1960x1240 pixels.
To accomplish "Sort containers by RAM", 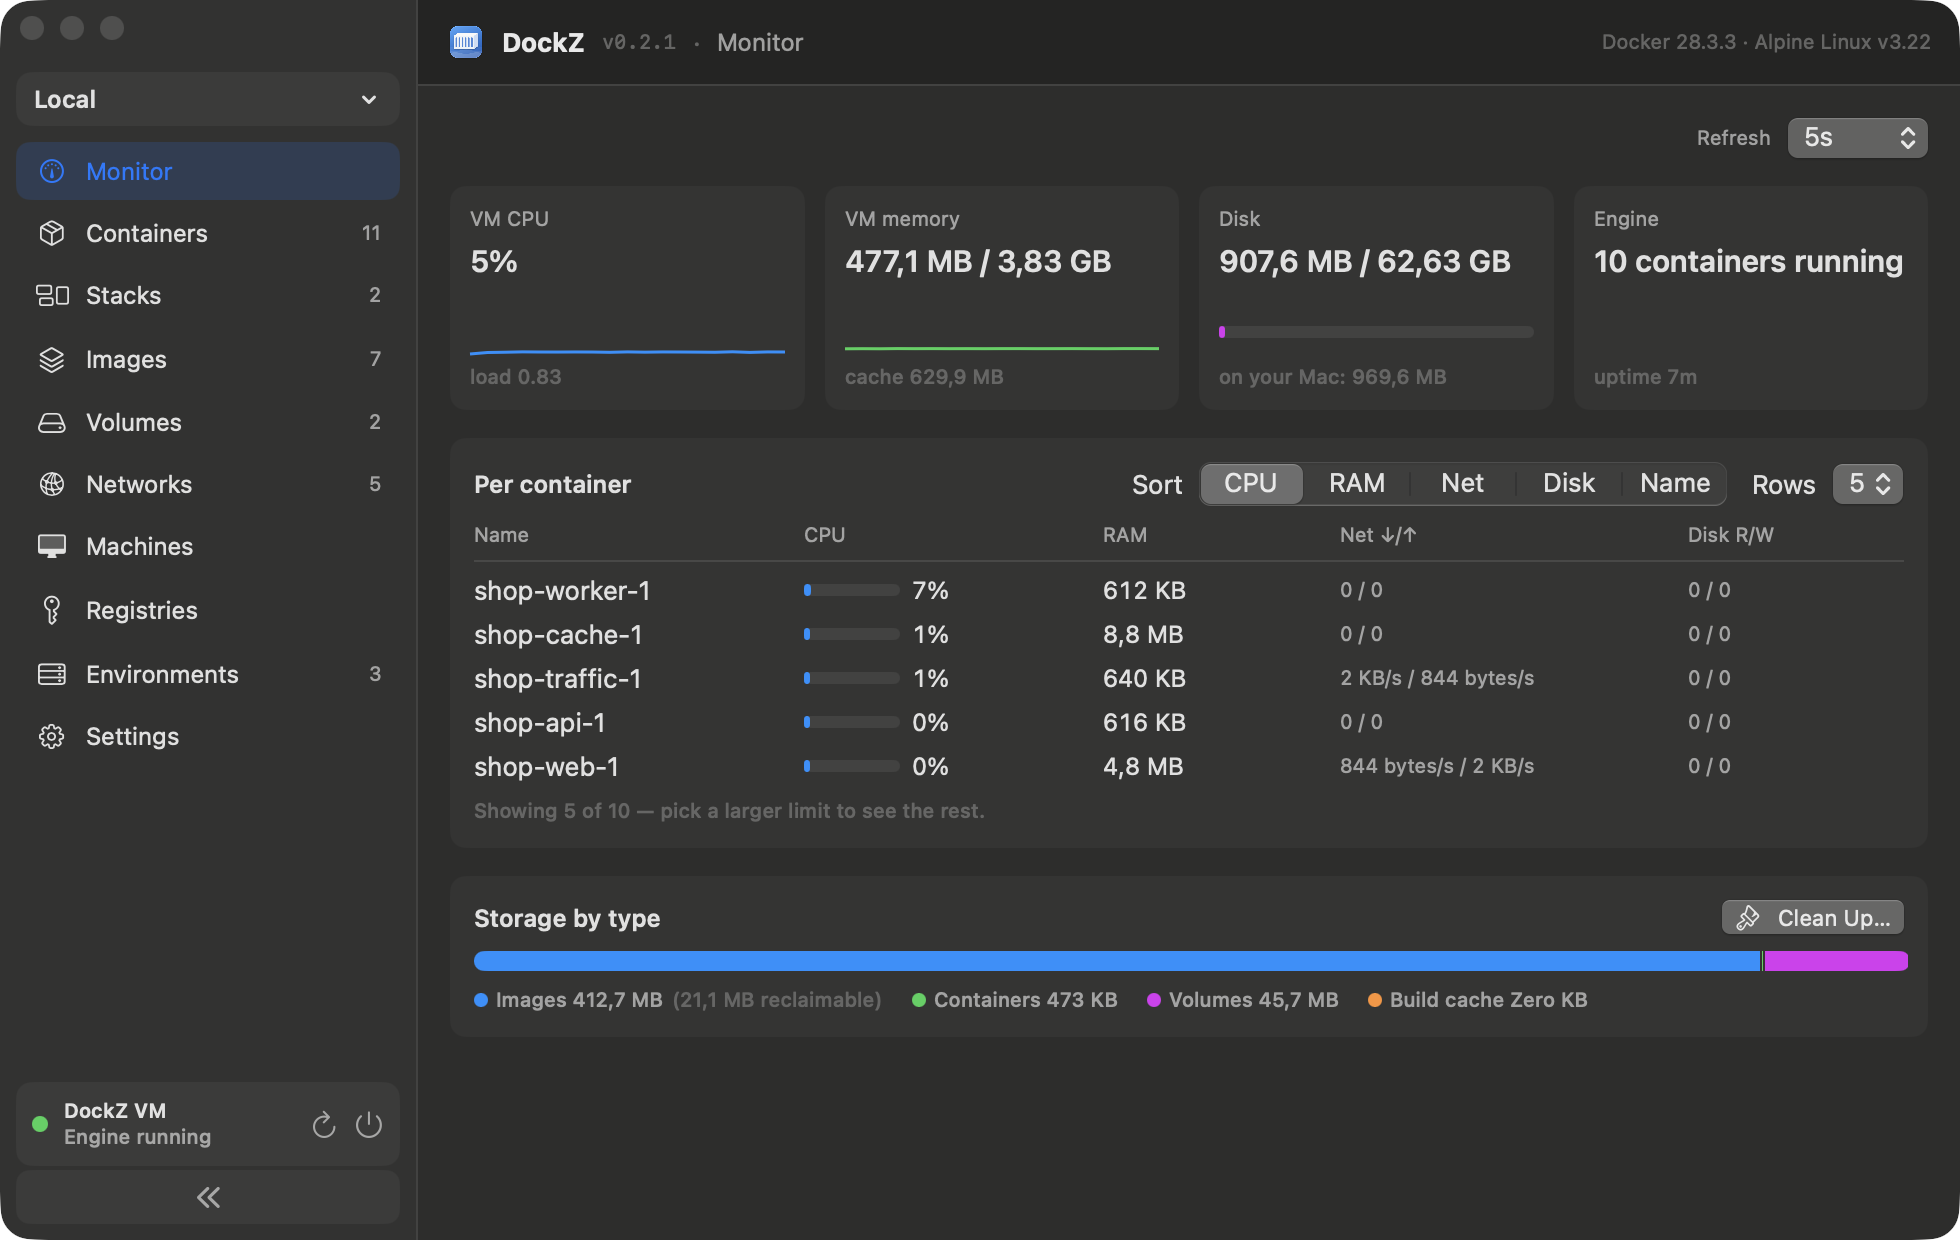I will (x=1357, y=483).
